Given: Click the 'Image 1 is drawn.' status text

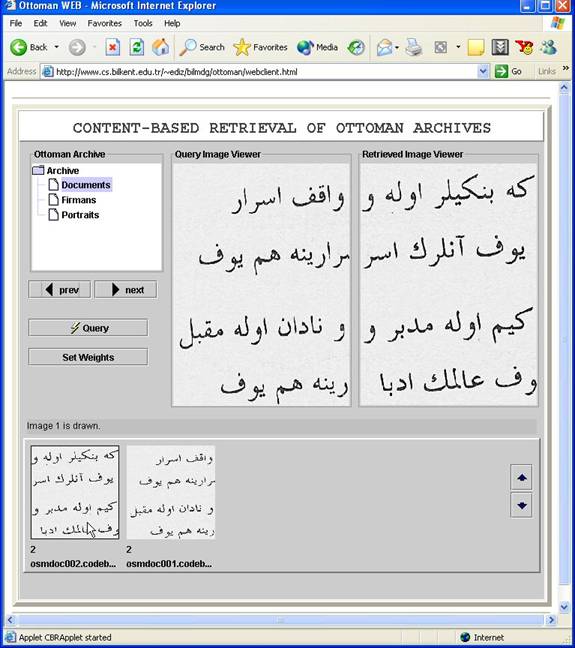Looking at the screenshot, I should point(63,426).
